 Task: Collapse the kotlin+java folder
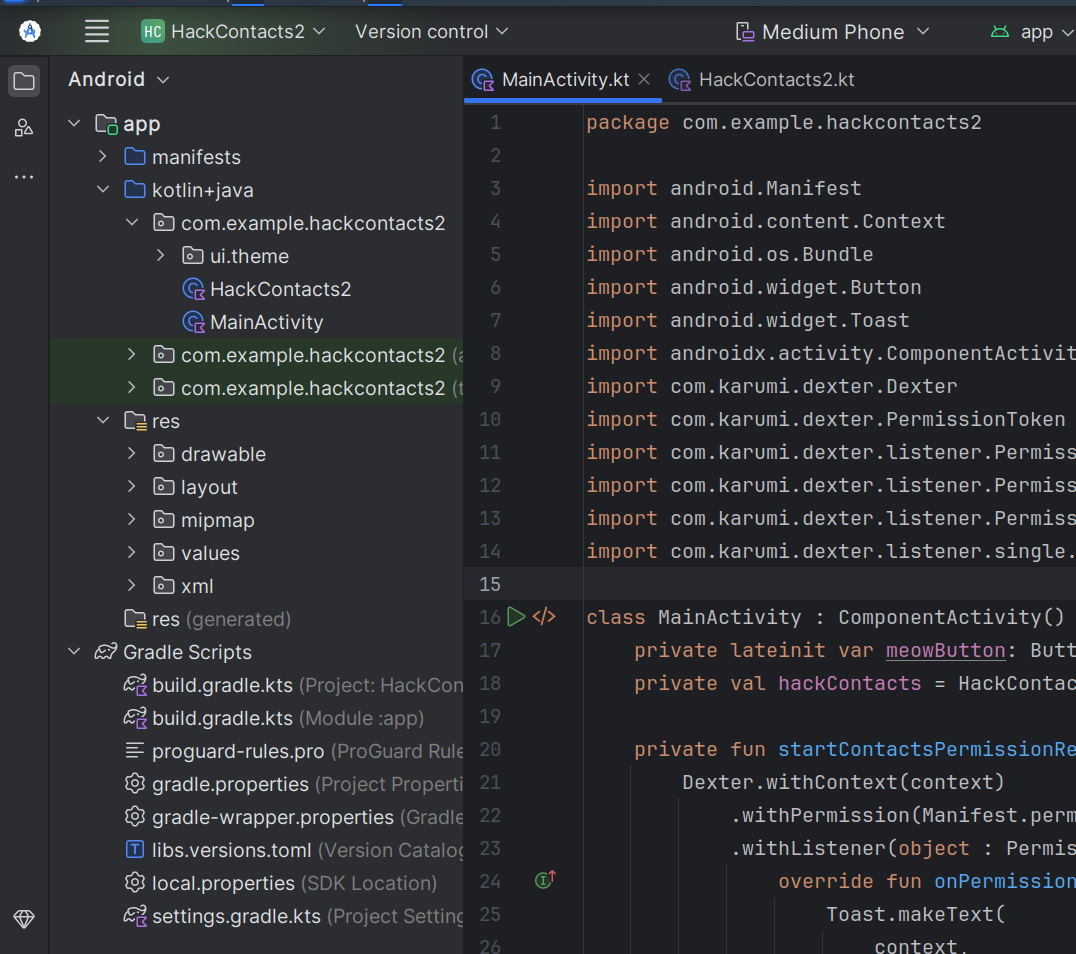(x=103, y=189)
